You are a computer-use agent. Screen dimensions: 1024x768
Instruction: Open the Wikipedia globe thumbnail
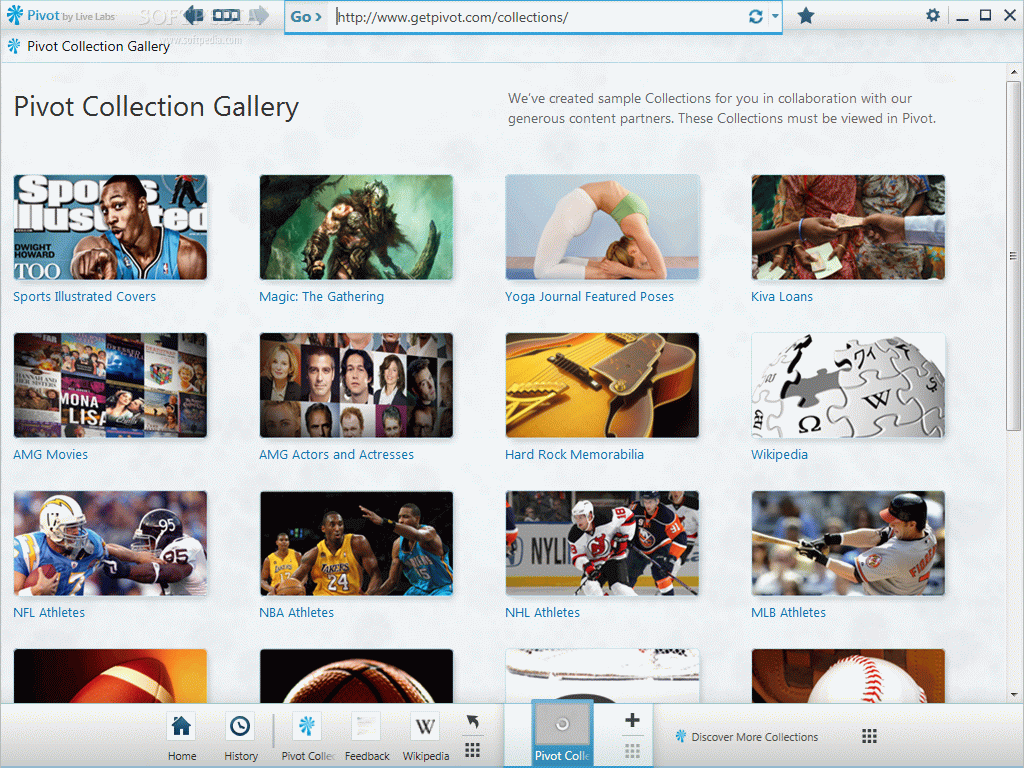pyautogui.click(x=848, y=385)
